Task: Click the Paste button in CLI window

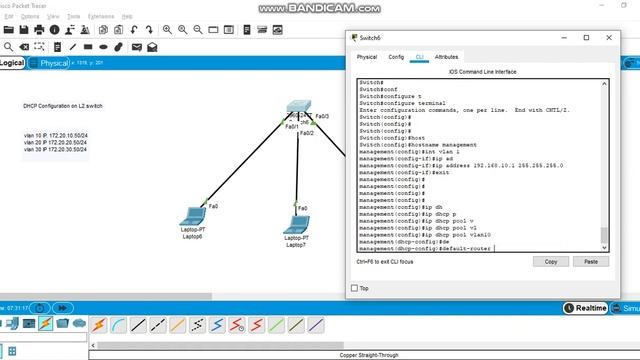Action: (x=591, y=262)
